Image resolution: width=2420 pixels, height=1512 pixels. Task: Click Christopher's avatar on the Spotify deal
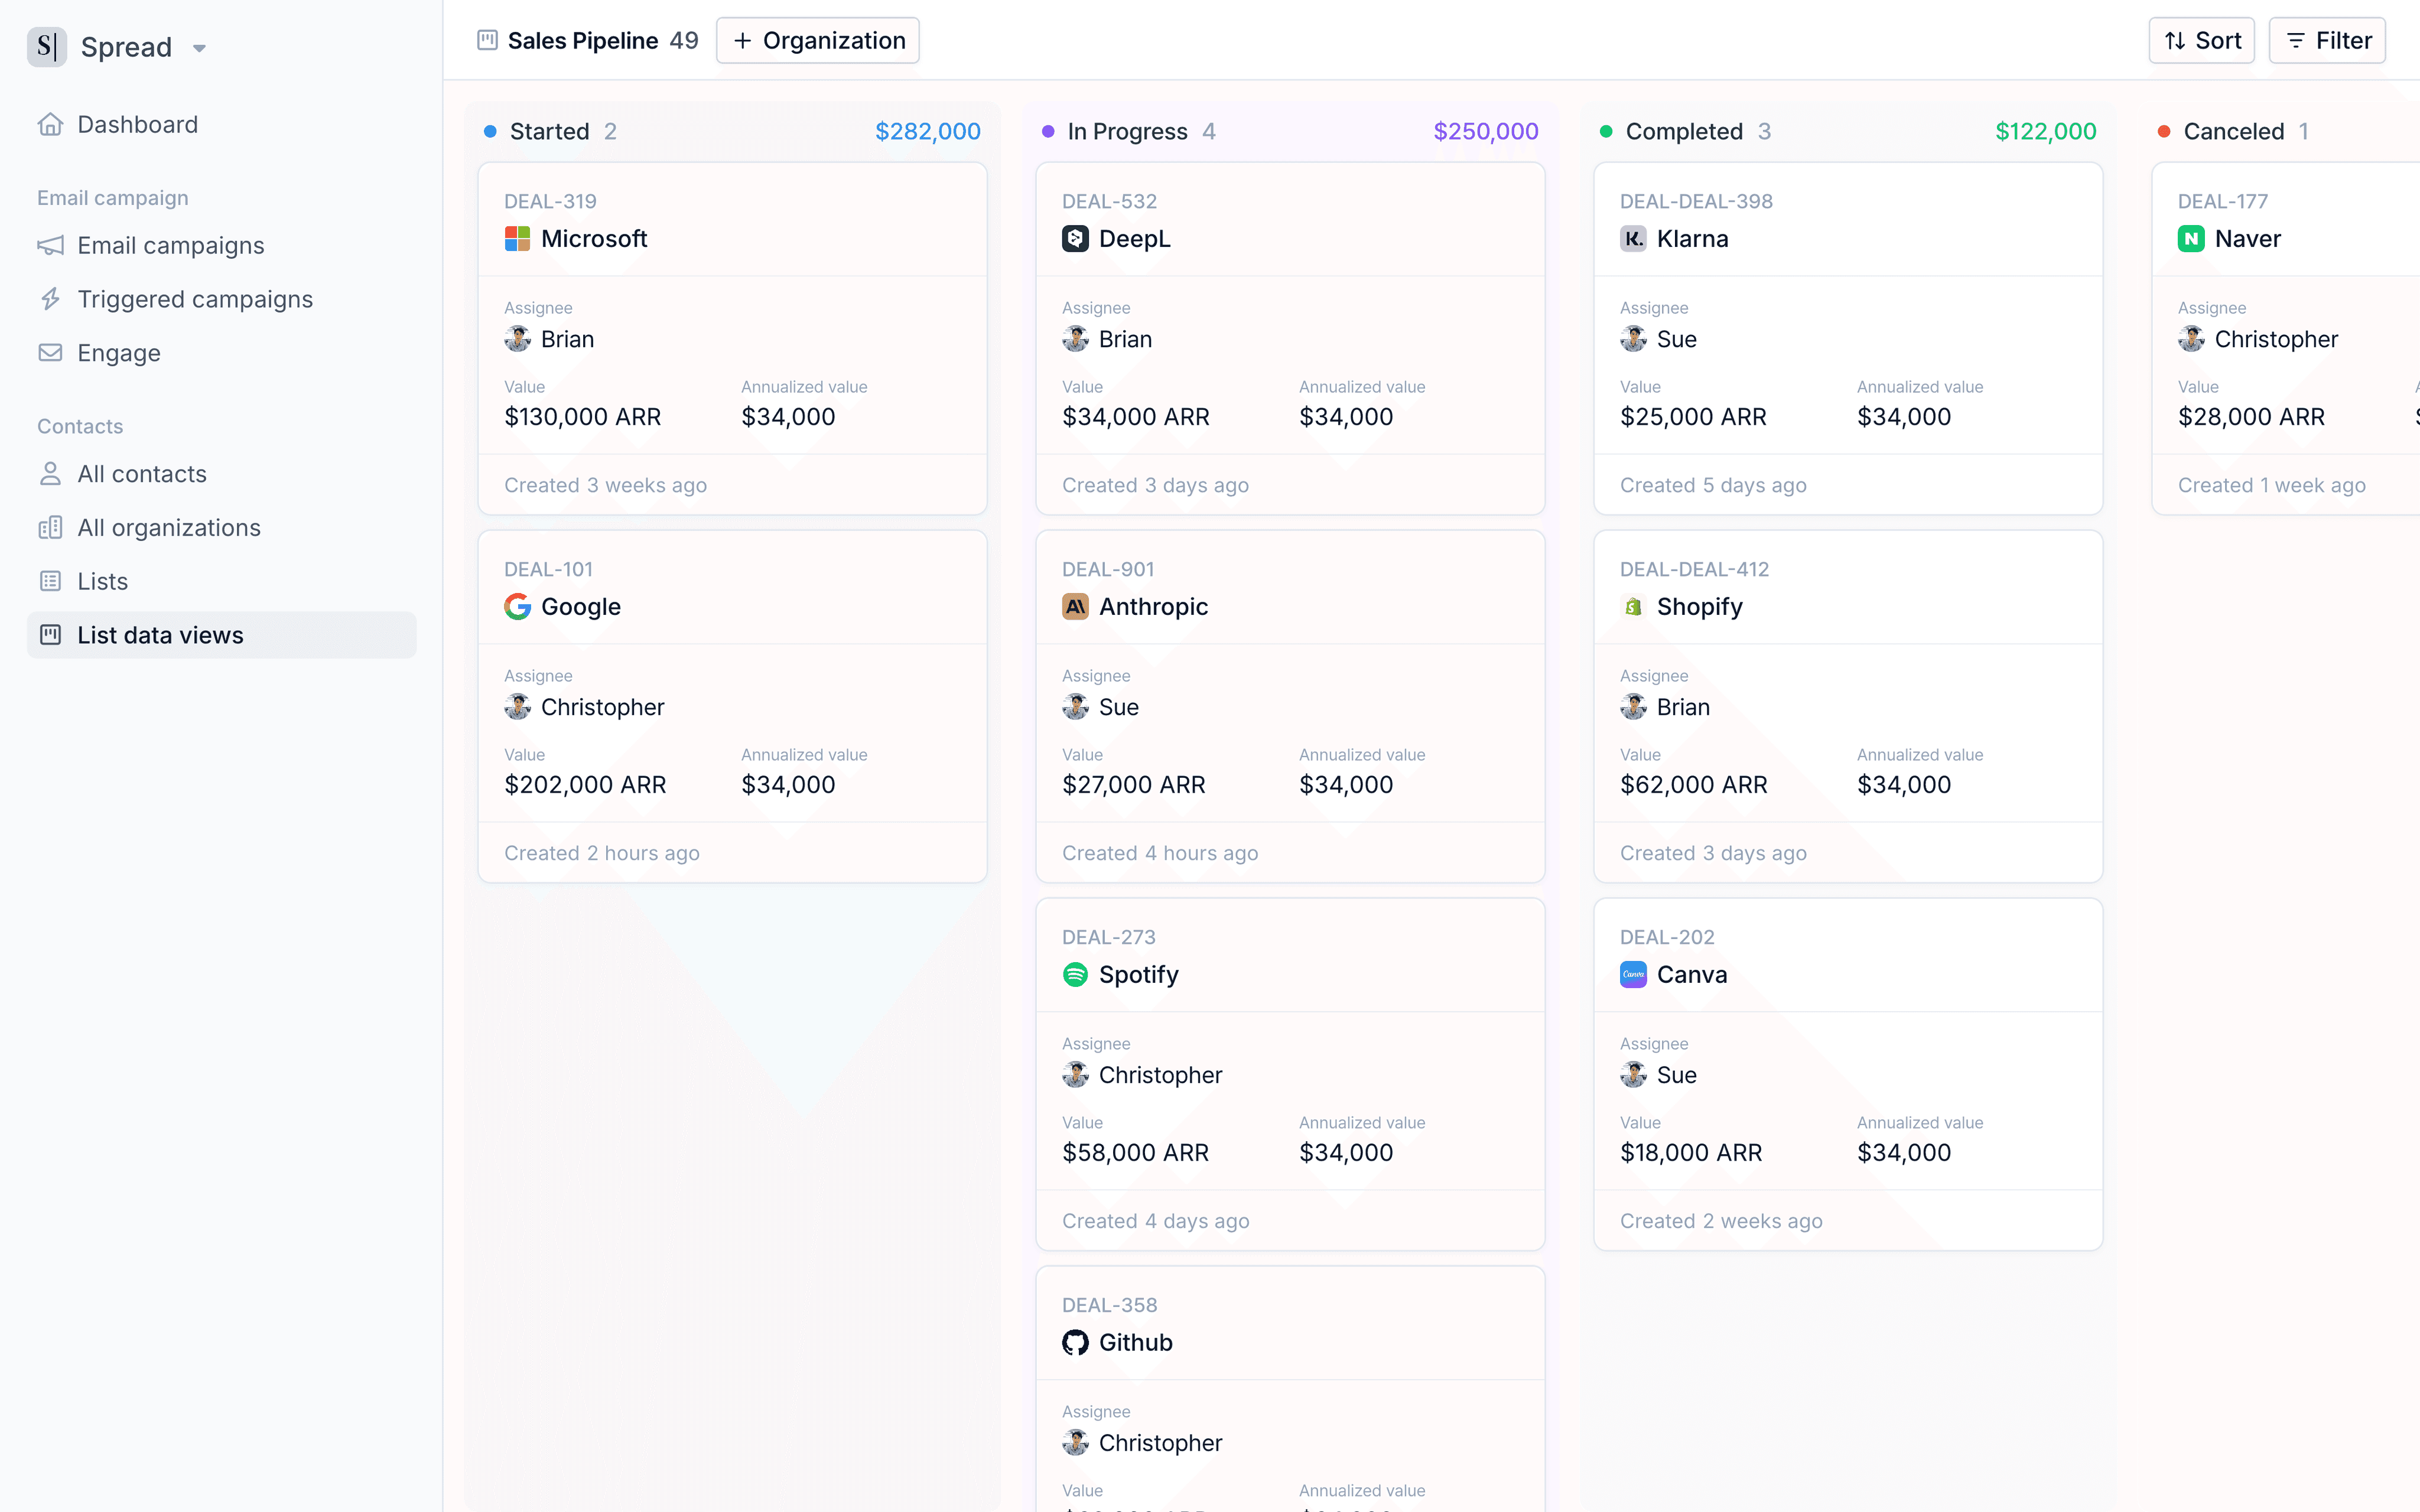(1075, 1075)
